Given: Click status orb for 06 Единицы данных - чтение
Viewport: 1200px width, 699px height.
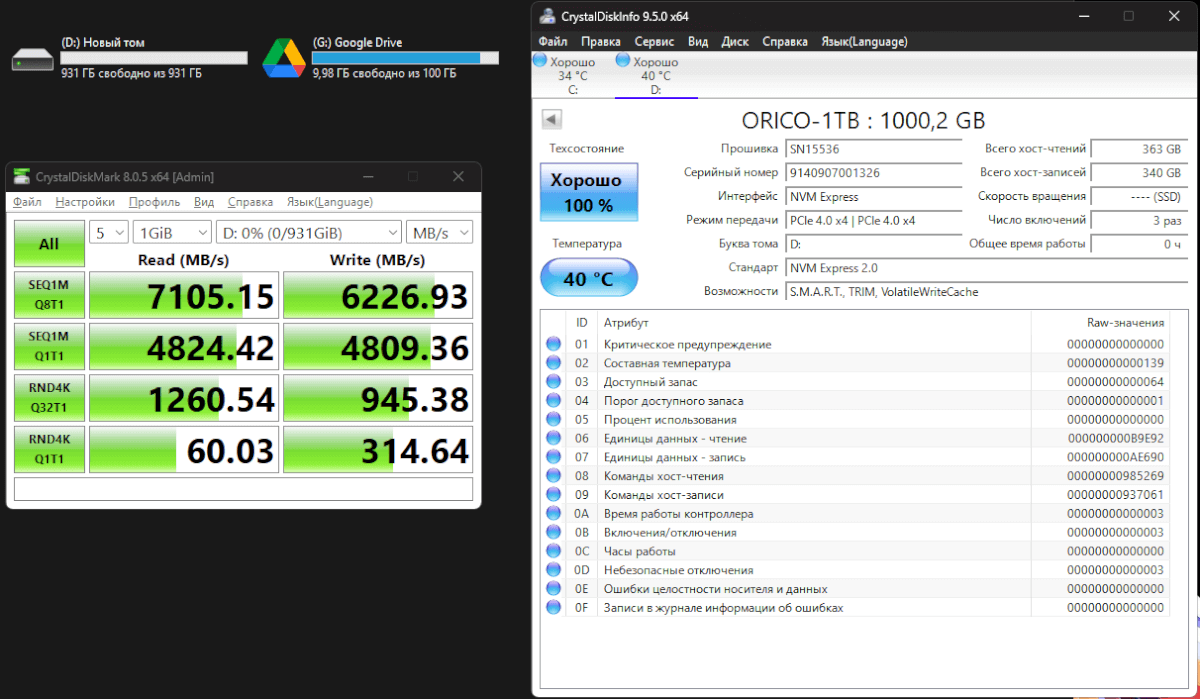Looking at the screenshot, I should click(553, 438).
